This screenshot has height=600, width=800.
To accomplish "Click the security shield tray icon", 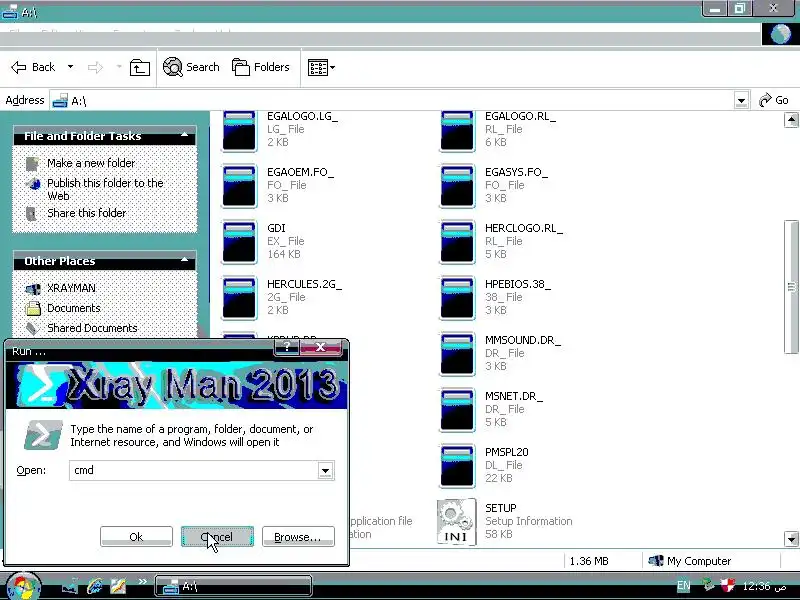I will pyautogui.click(x=728, y=585).
